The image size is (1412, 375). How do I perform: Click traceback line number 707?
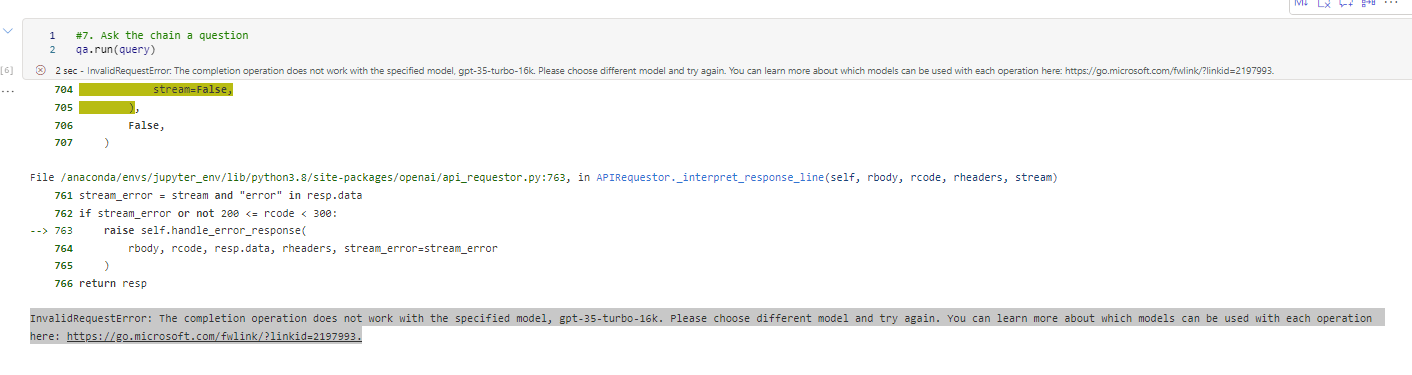pyautogui.click(x=63, y=144)
